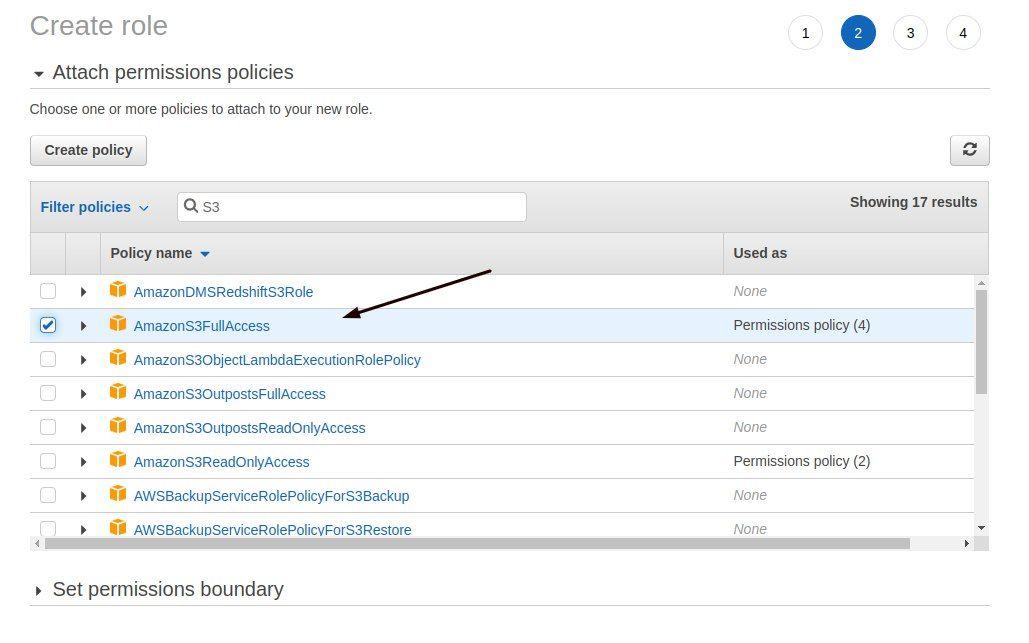Click the policy icon beside AmazonS3ObjectLambdaExecutionRolePolicy

point(118,358)
